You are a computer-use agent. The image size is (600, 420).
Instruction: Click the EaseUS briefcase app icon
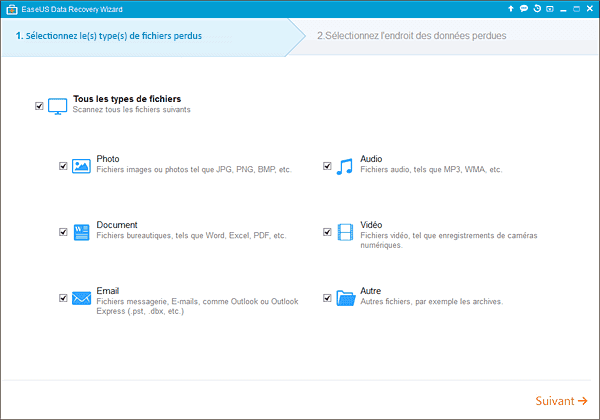coord(12,10)
